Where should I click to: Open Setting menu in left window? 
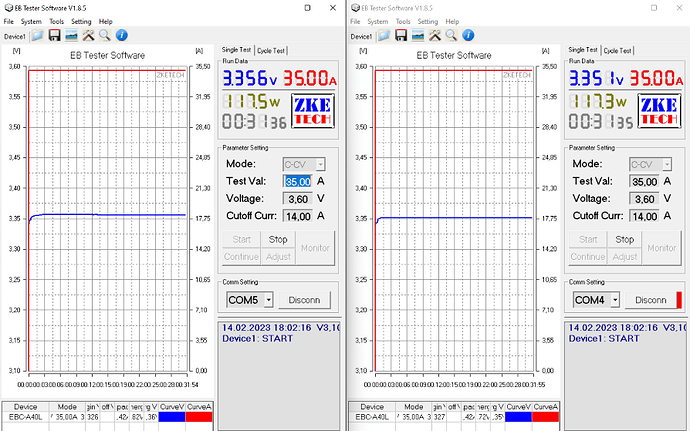81,22
